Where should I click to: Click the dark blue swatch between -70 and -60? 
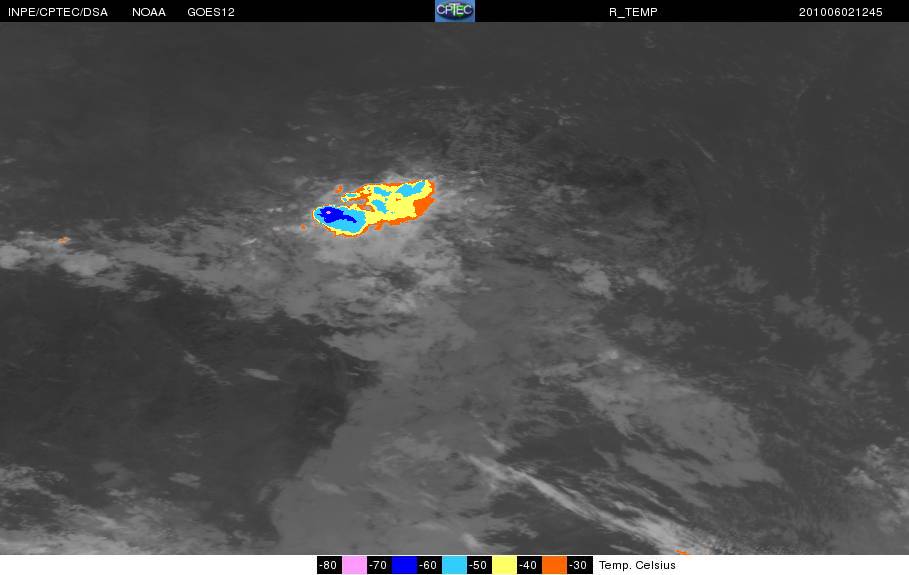click(x=404, y=565)
